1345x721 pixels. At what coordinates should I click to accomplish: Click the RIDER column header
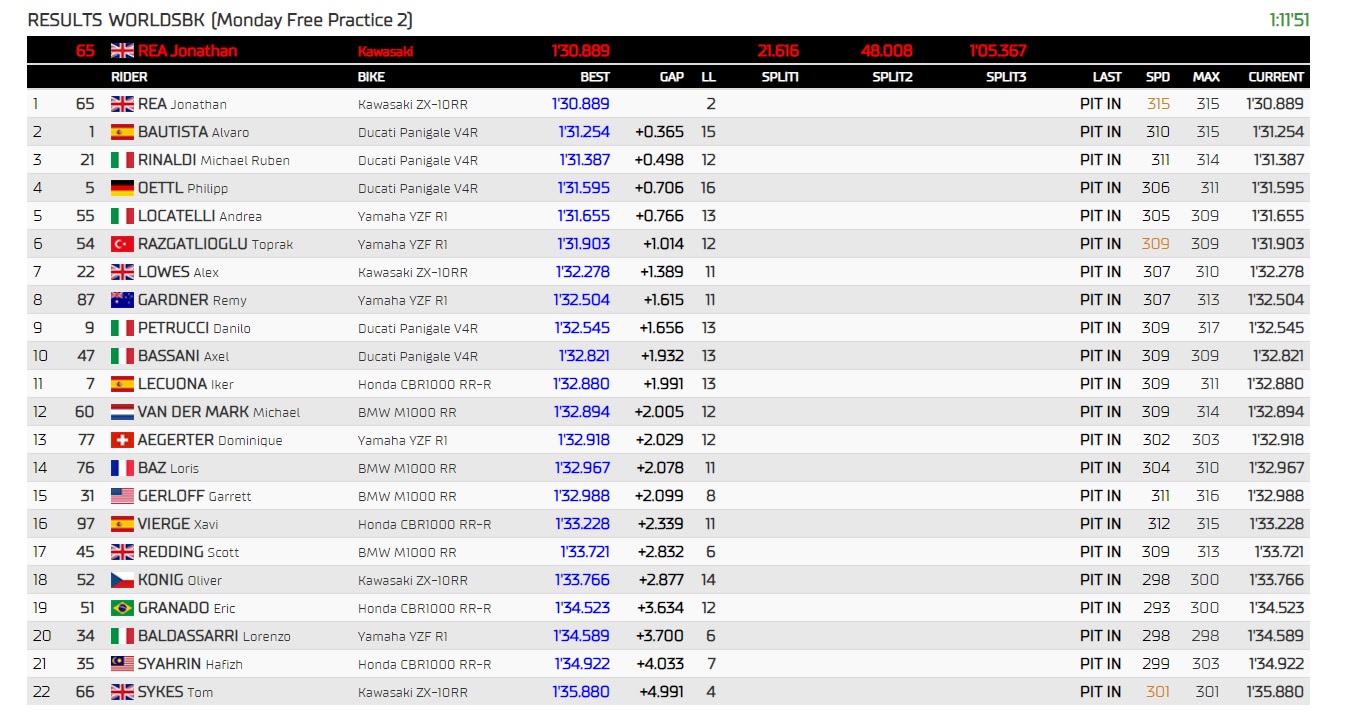pos(129,77)
